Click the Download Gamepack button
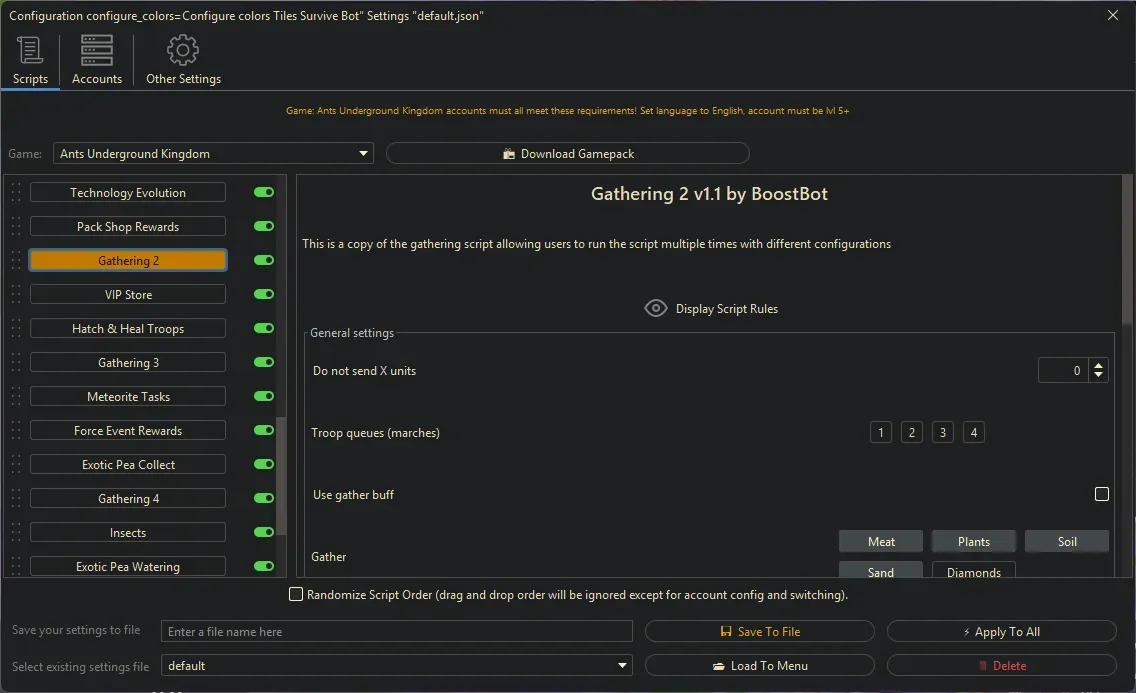The height and width of the screenshot is (693, 1136). [x=567, y=154]
